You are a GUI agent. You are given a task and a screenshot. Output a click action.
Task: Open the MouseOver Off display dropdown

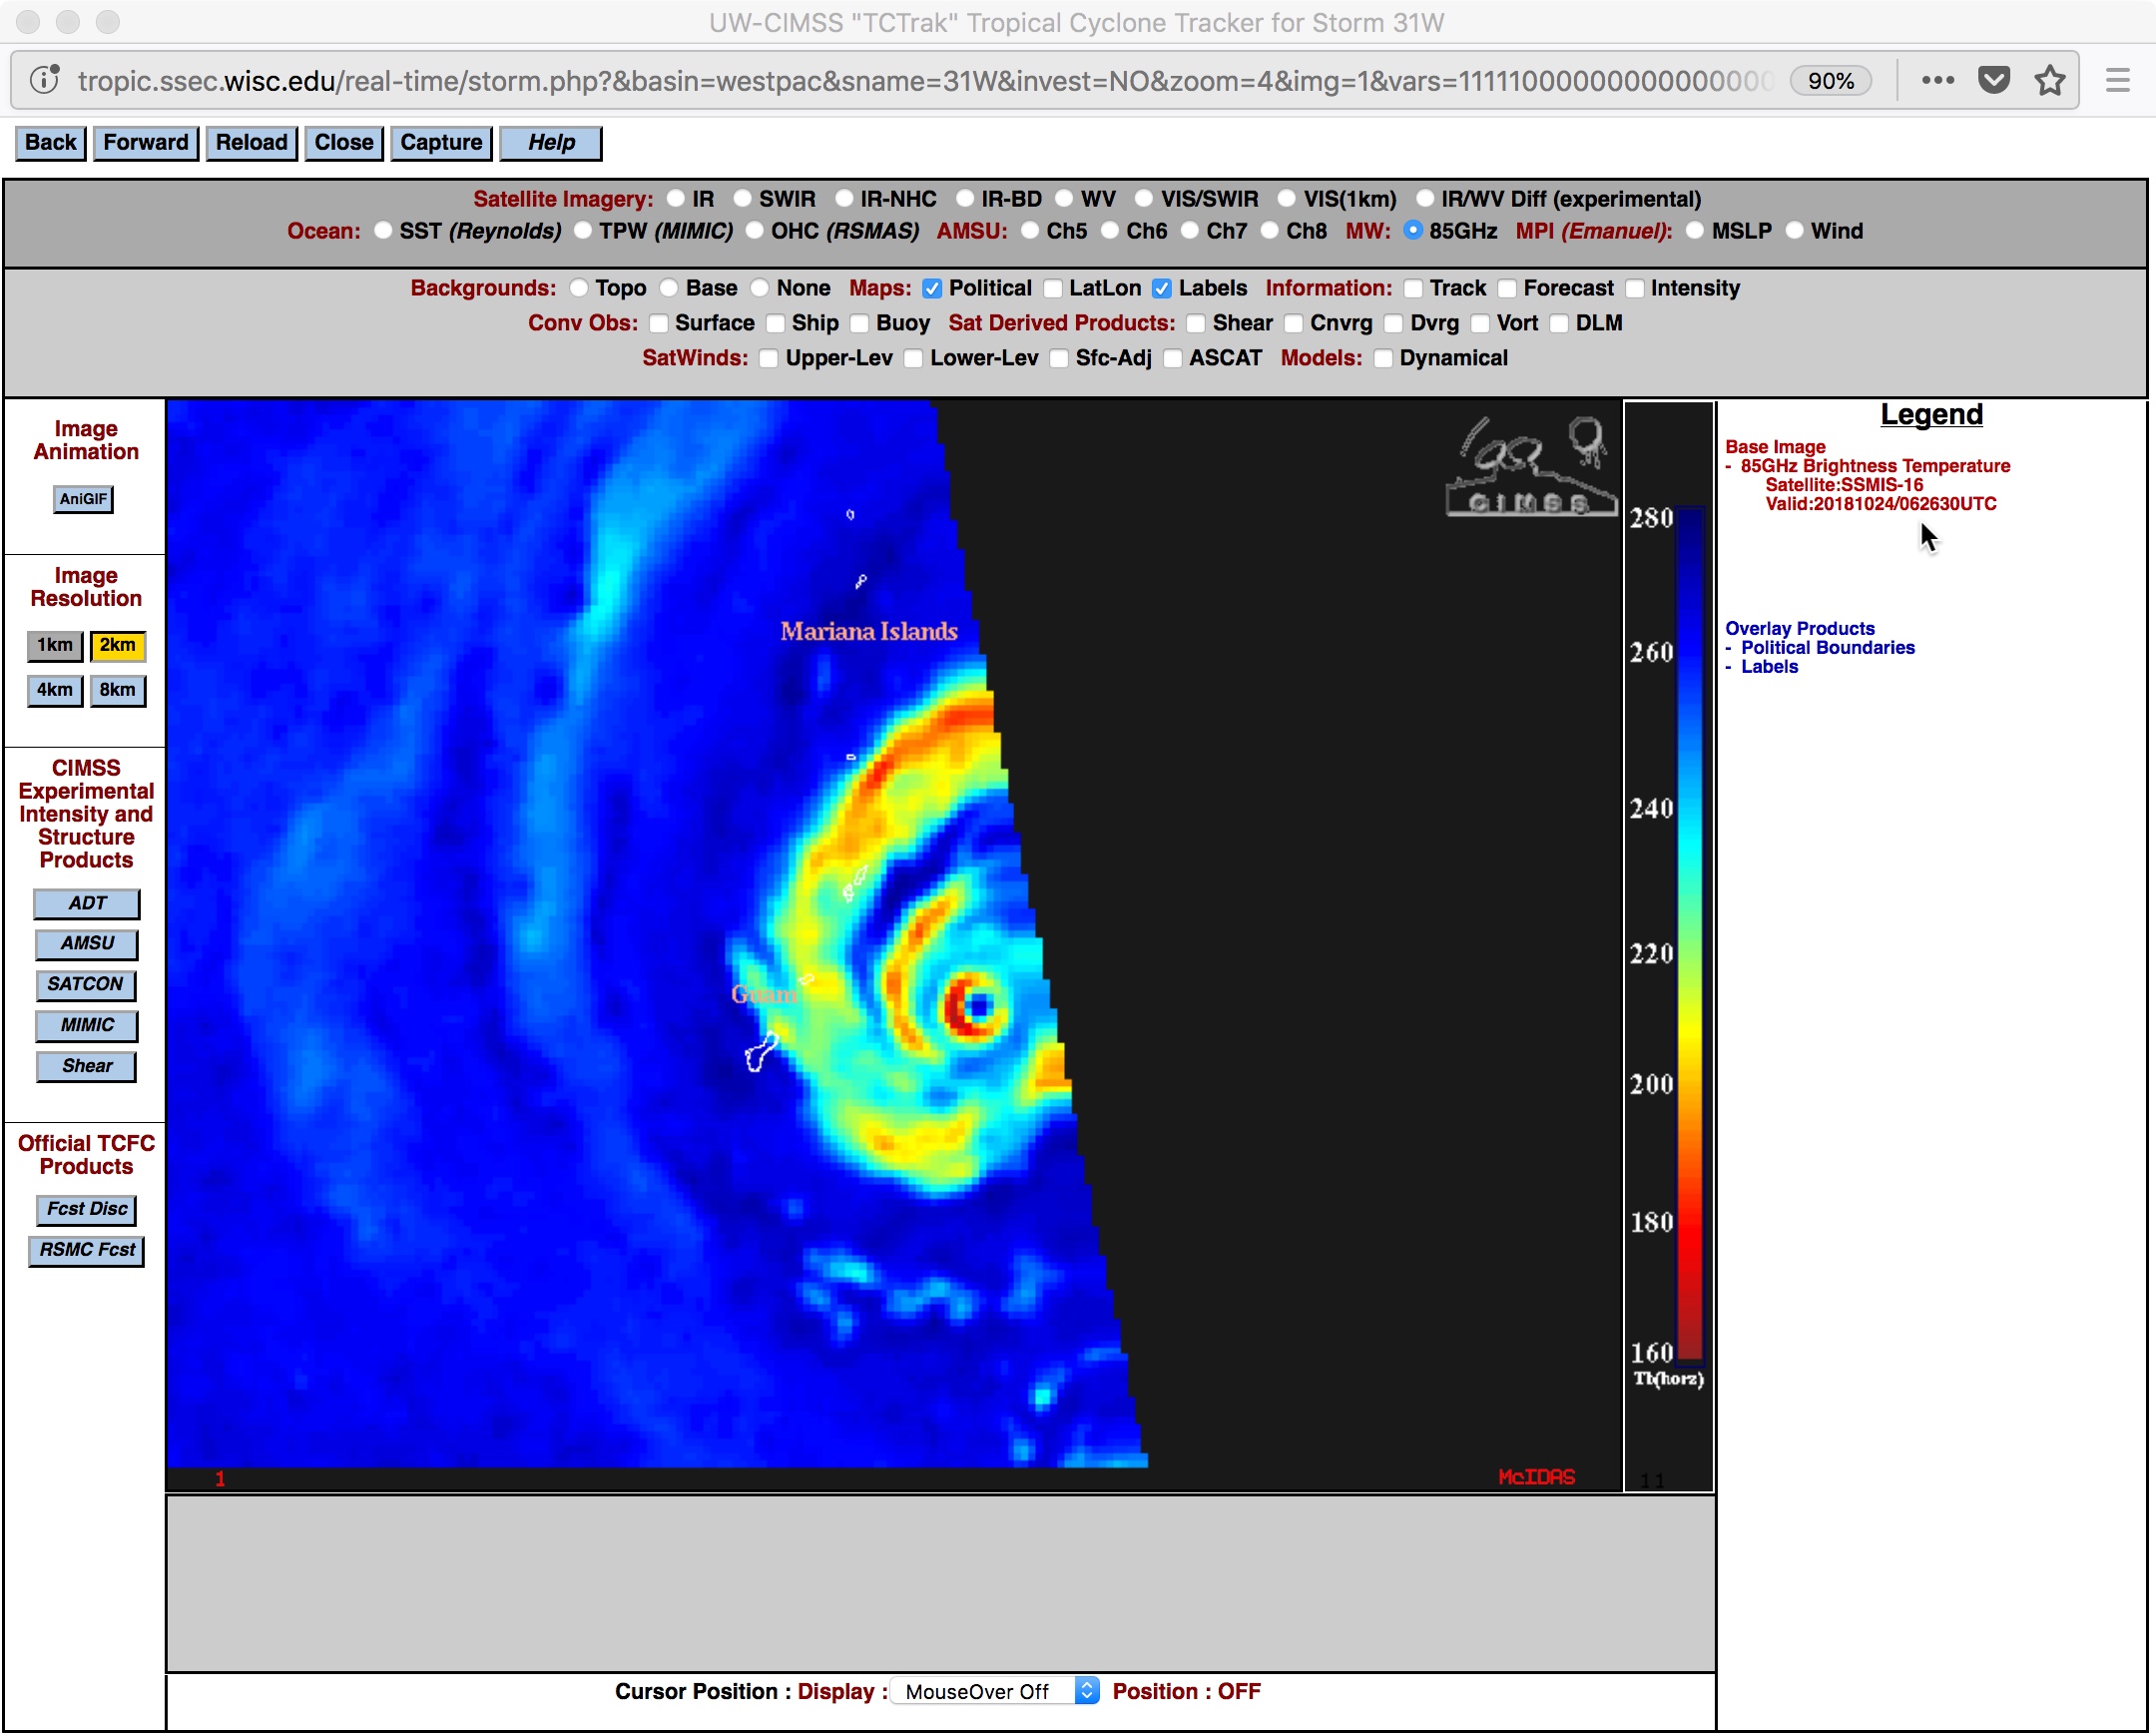(x=995, y=1692)
